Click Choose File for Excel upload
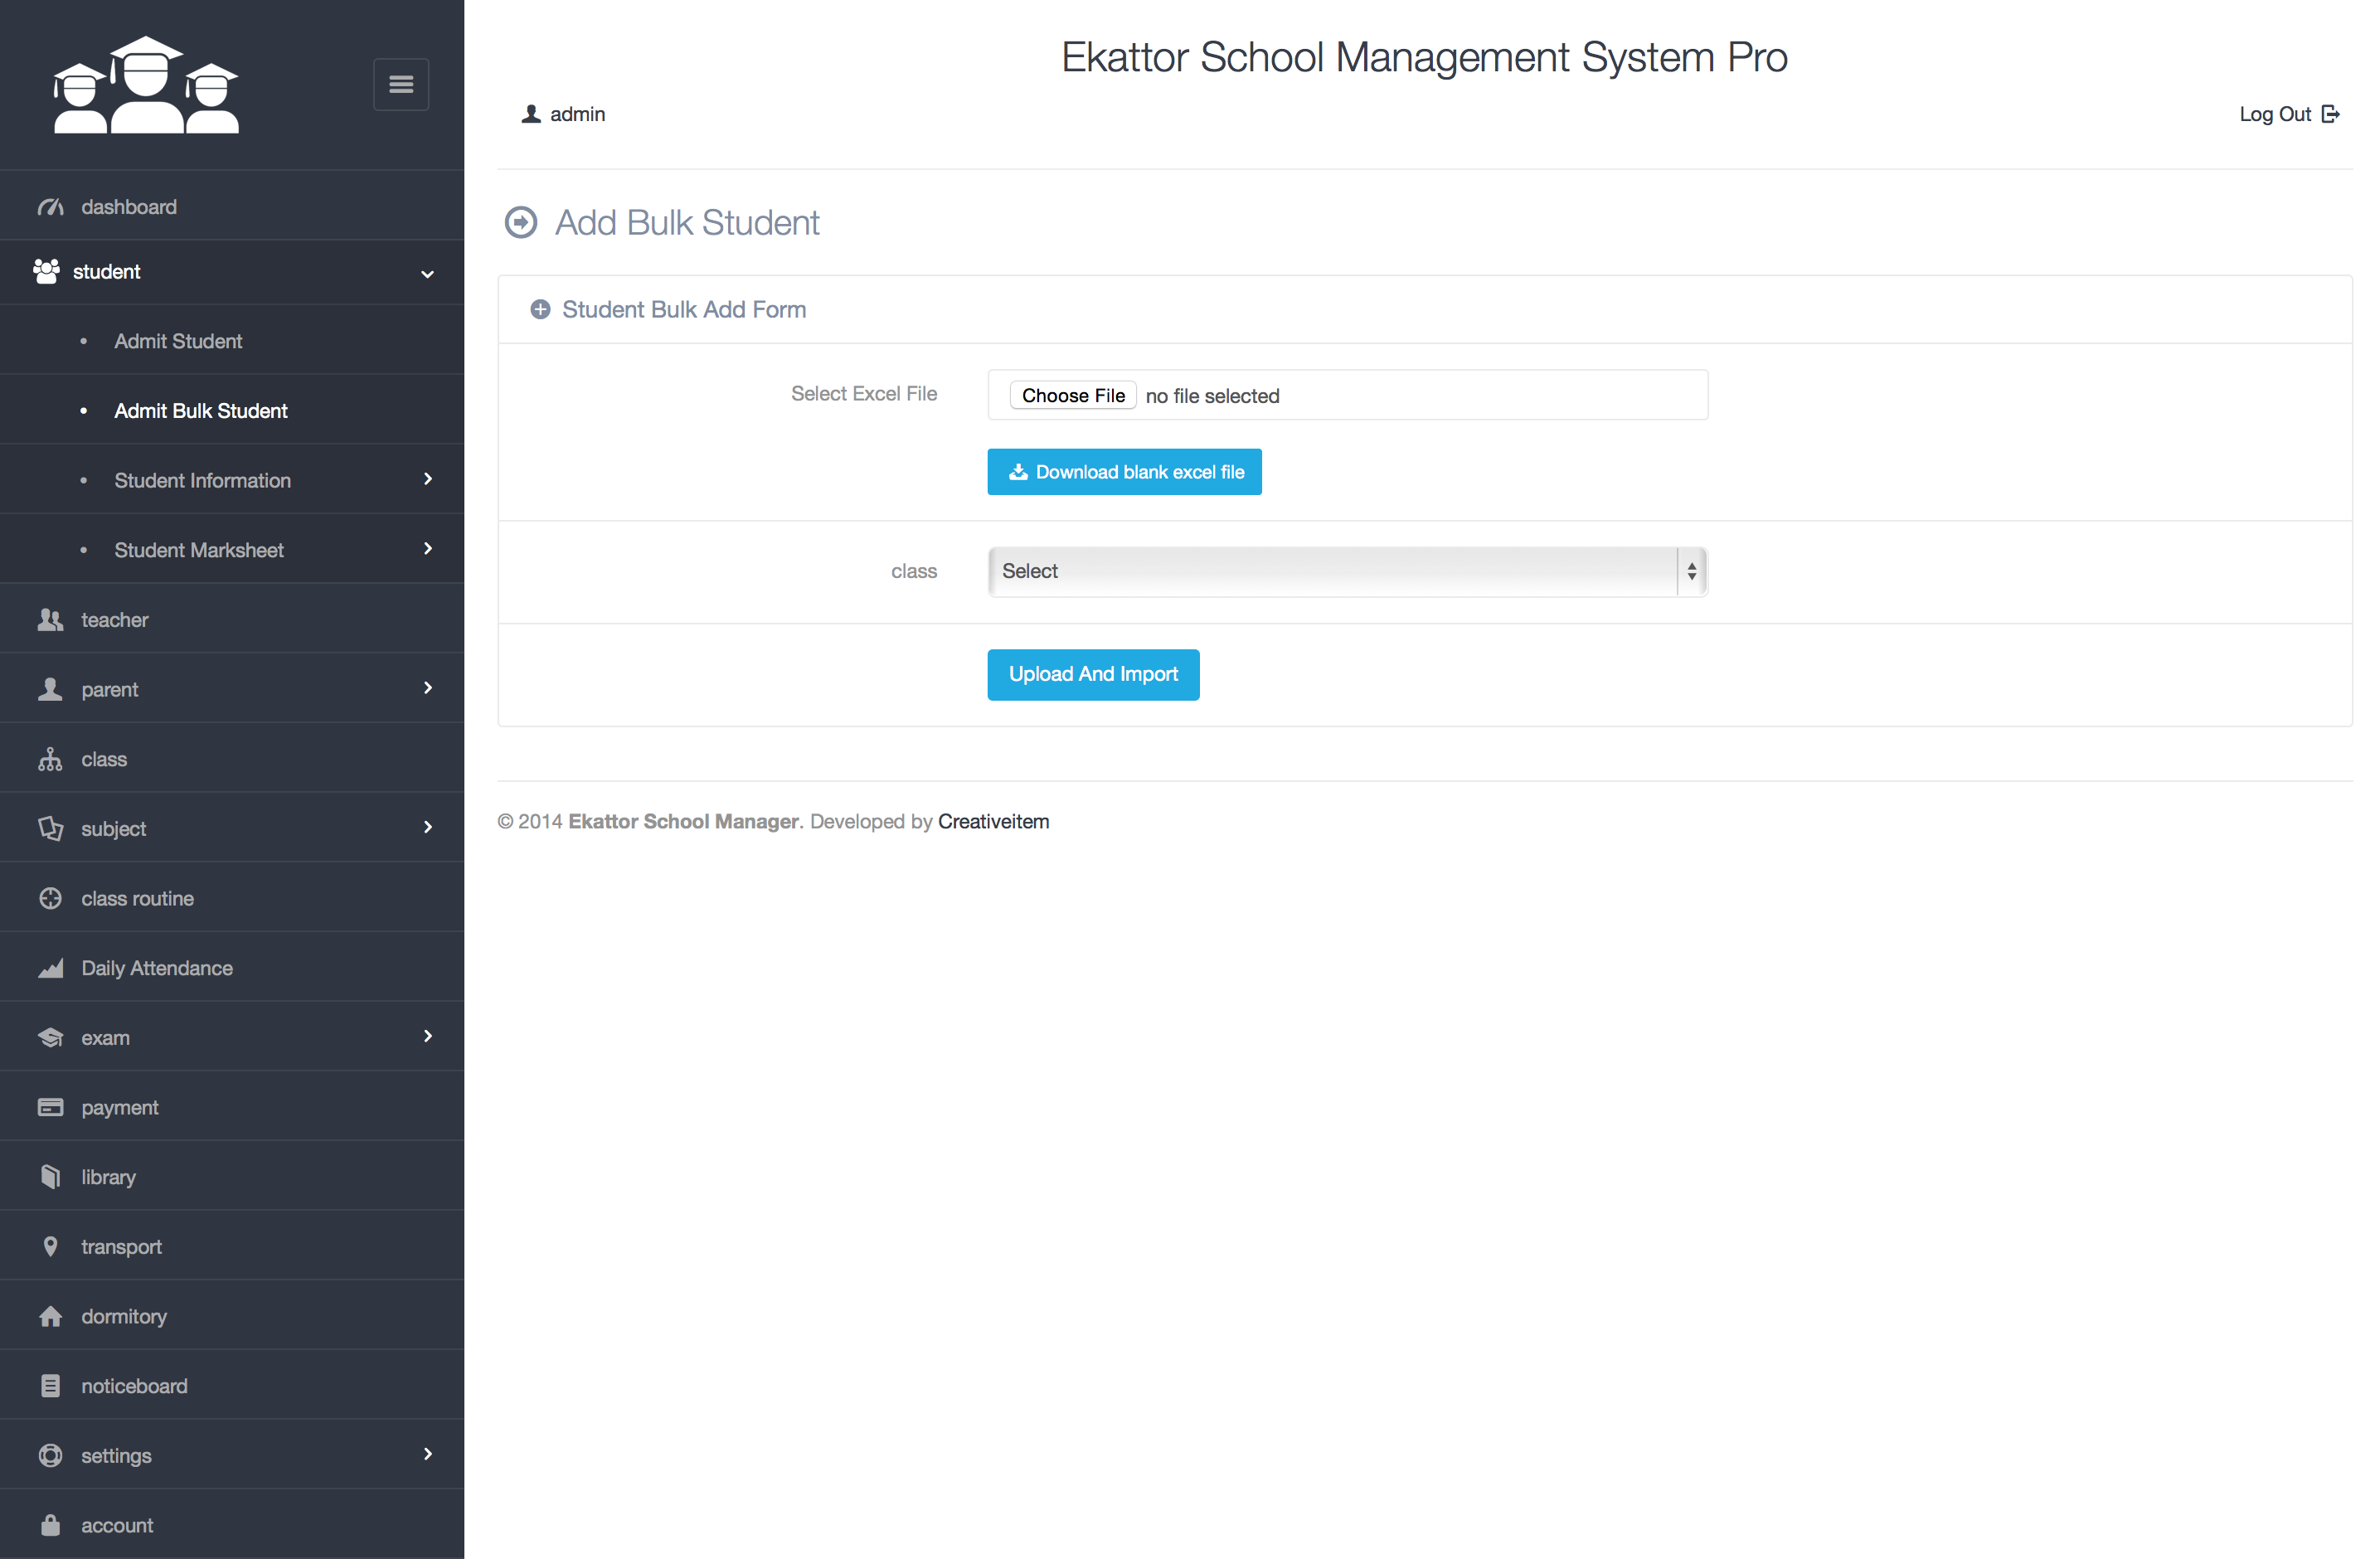This screenshot has height=1559, width=2380. coord(1072,396)
